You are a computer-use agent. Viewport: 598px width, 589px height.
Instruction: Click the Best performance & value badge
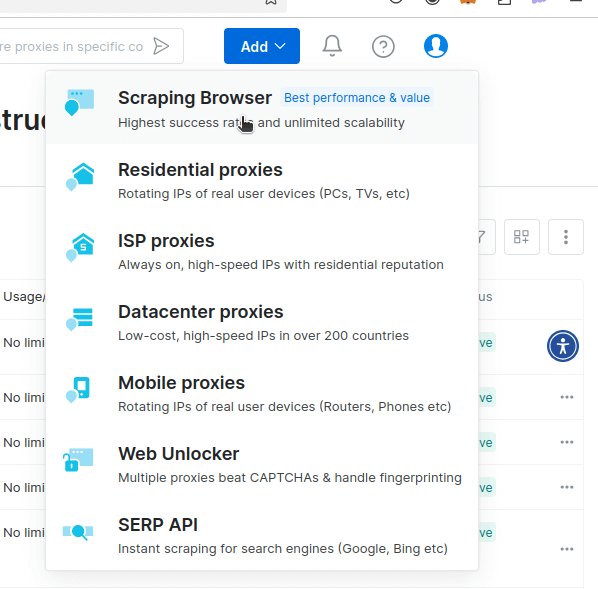point(357,98)
